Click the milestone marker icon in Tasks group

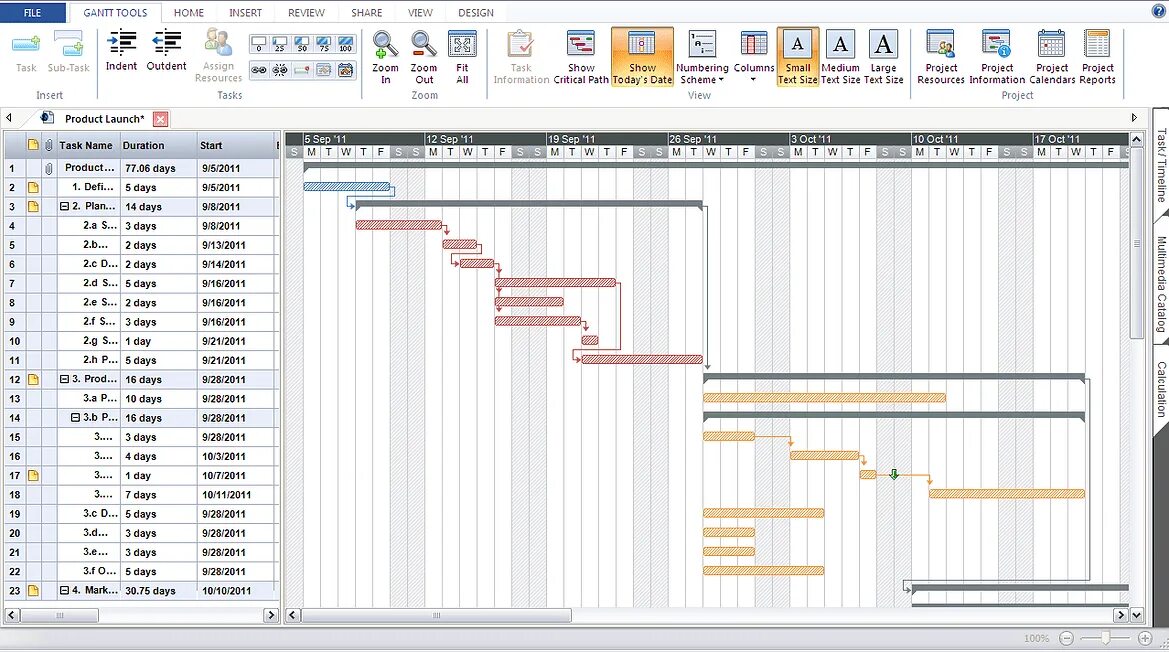pos(302,70)
